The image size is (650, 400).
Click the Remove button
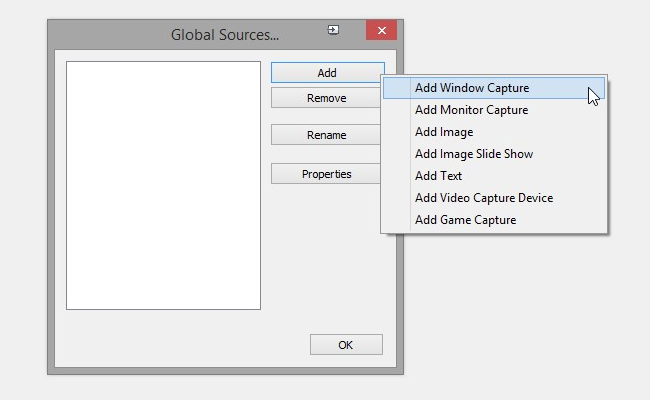[326, 98]
